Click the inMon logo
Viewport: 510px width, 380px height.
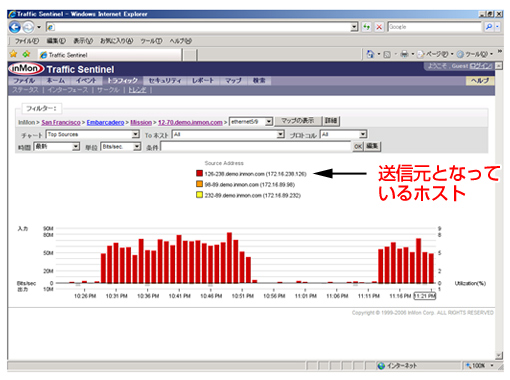[26, 69]
